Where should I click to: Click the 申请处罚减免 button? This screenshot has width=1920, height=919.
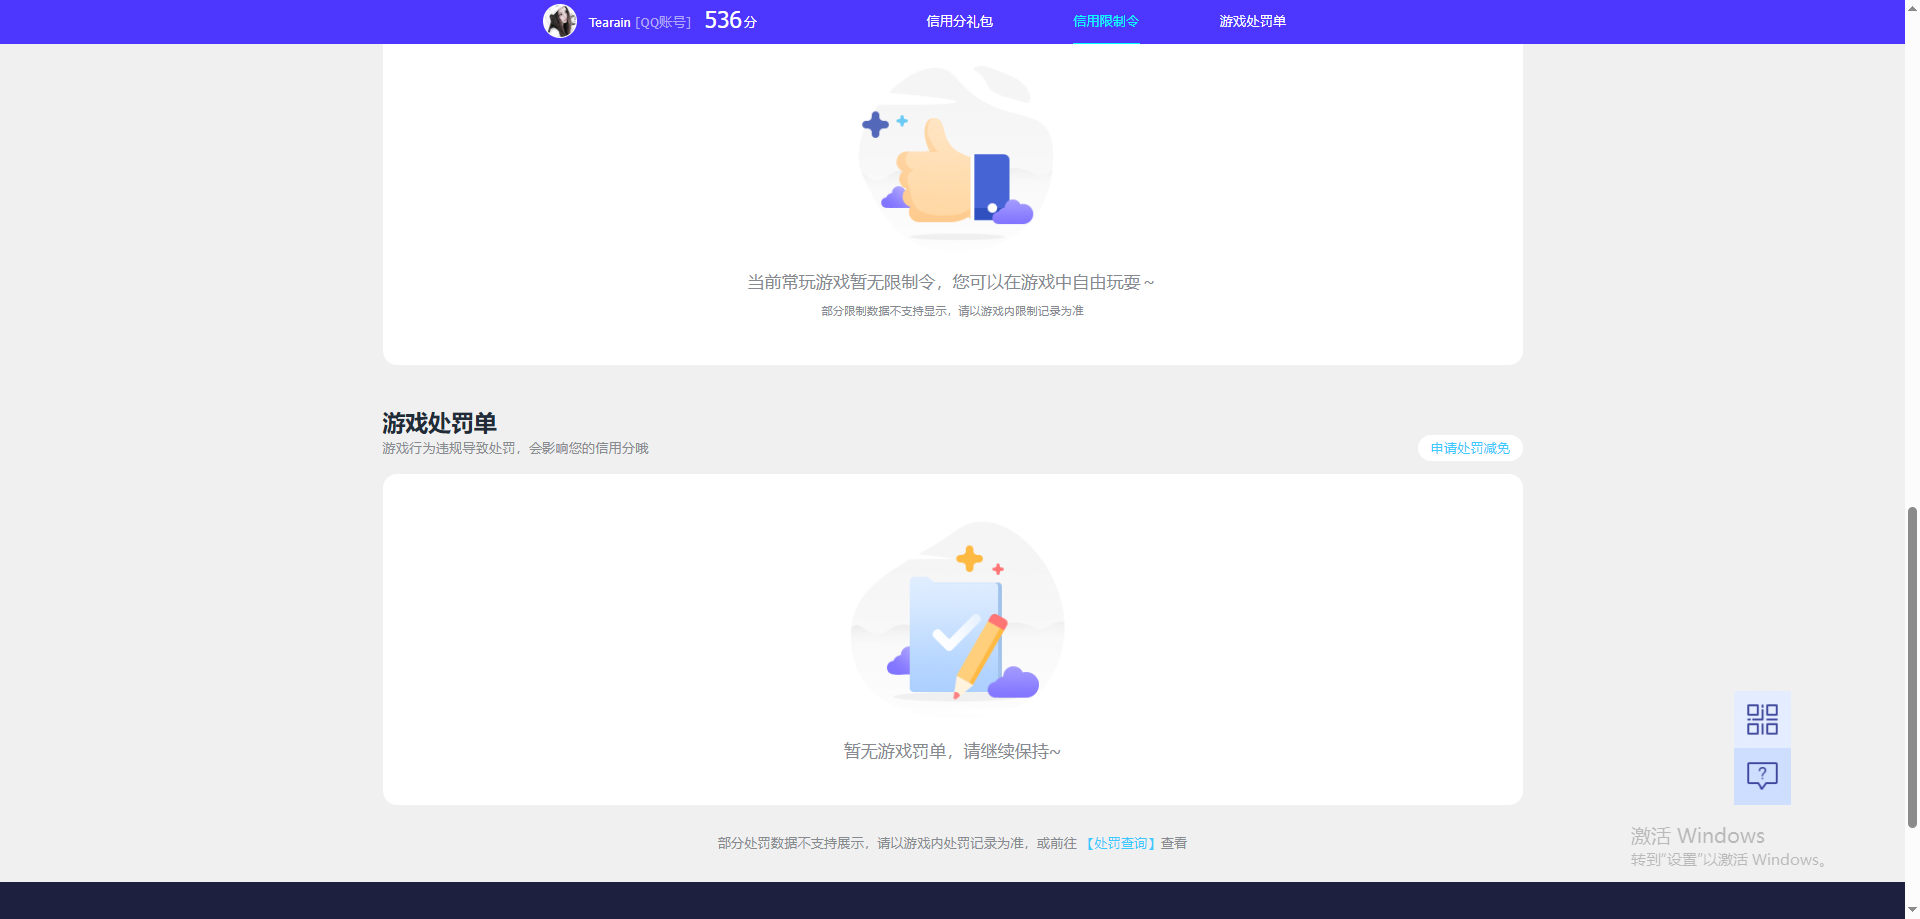coord(1470,448)
